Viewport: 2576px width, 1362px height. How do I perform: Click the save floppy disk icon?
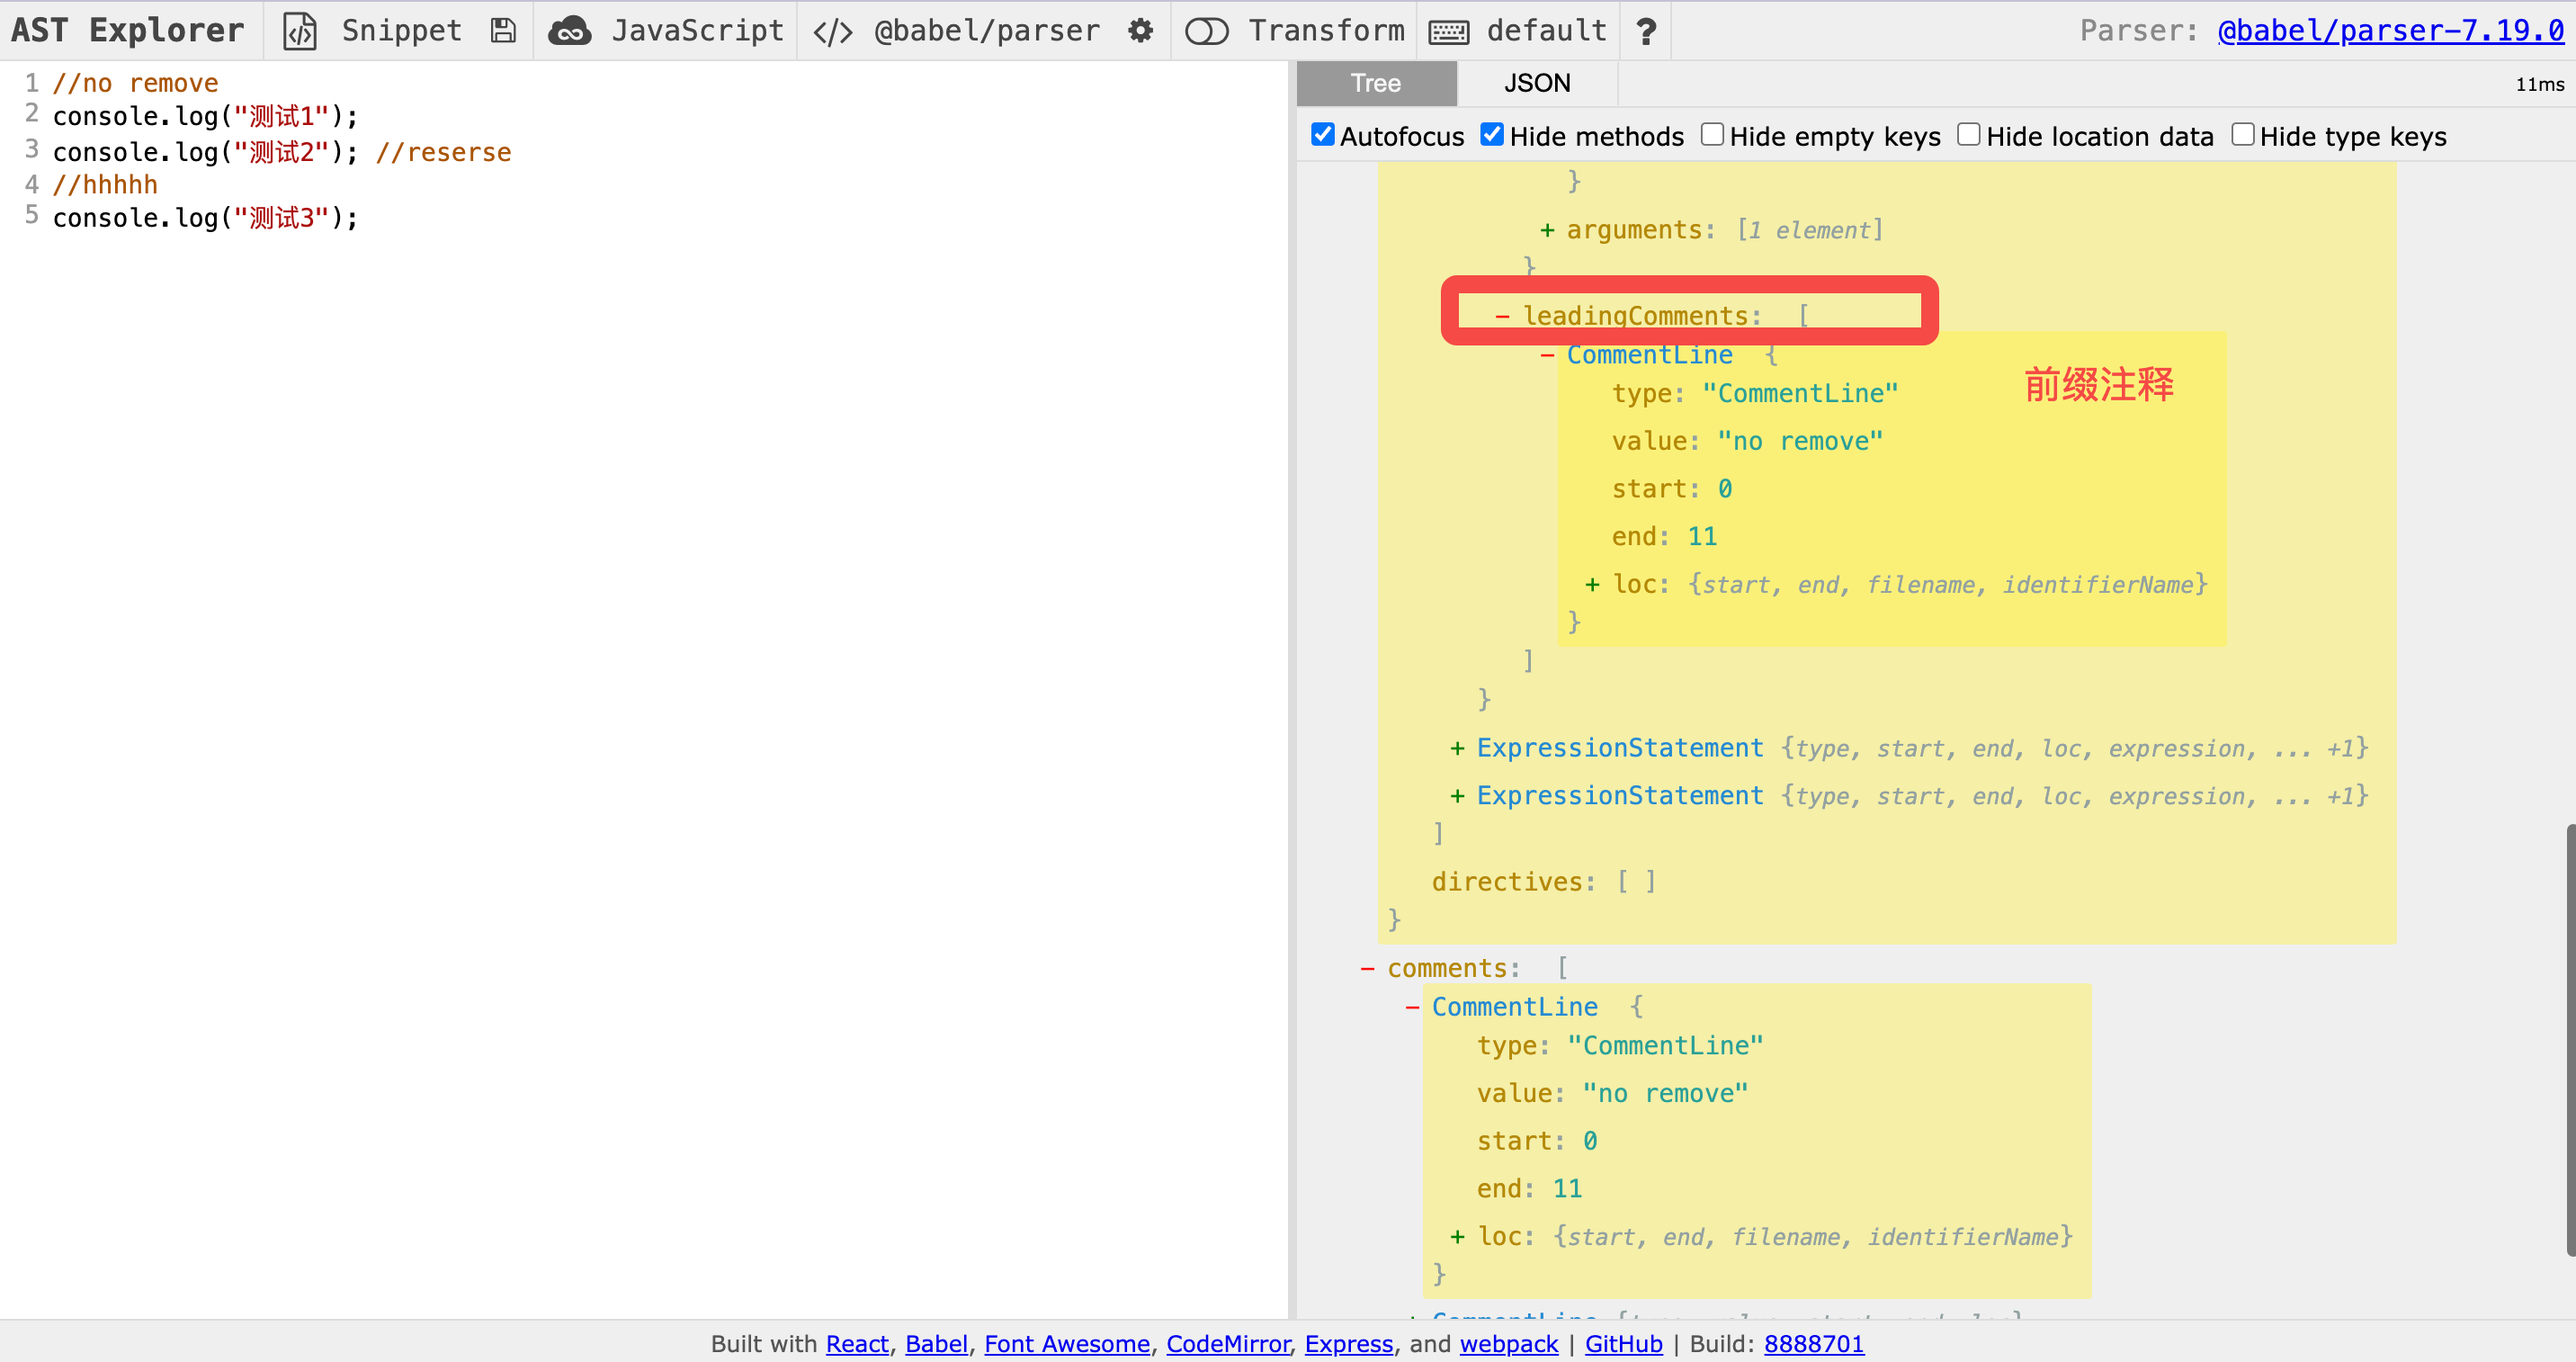point(503,31)
